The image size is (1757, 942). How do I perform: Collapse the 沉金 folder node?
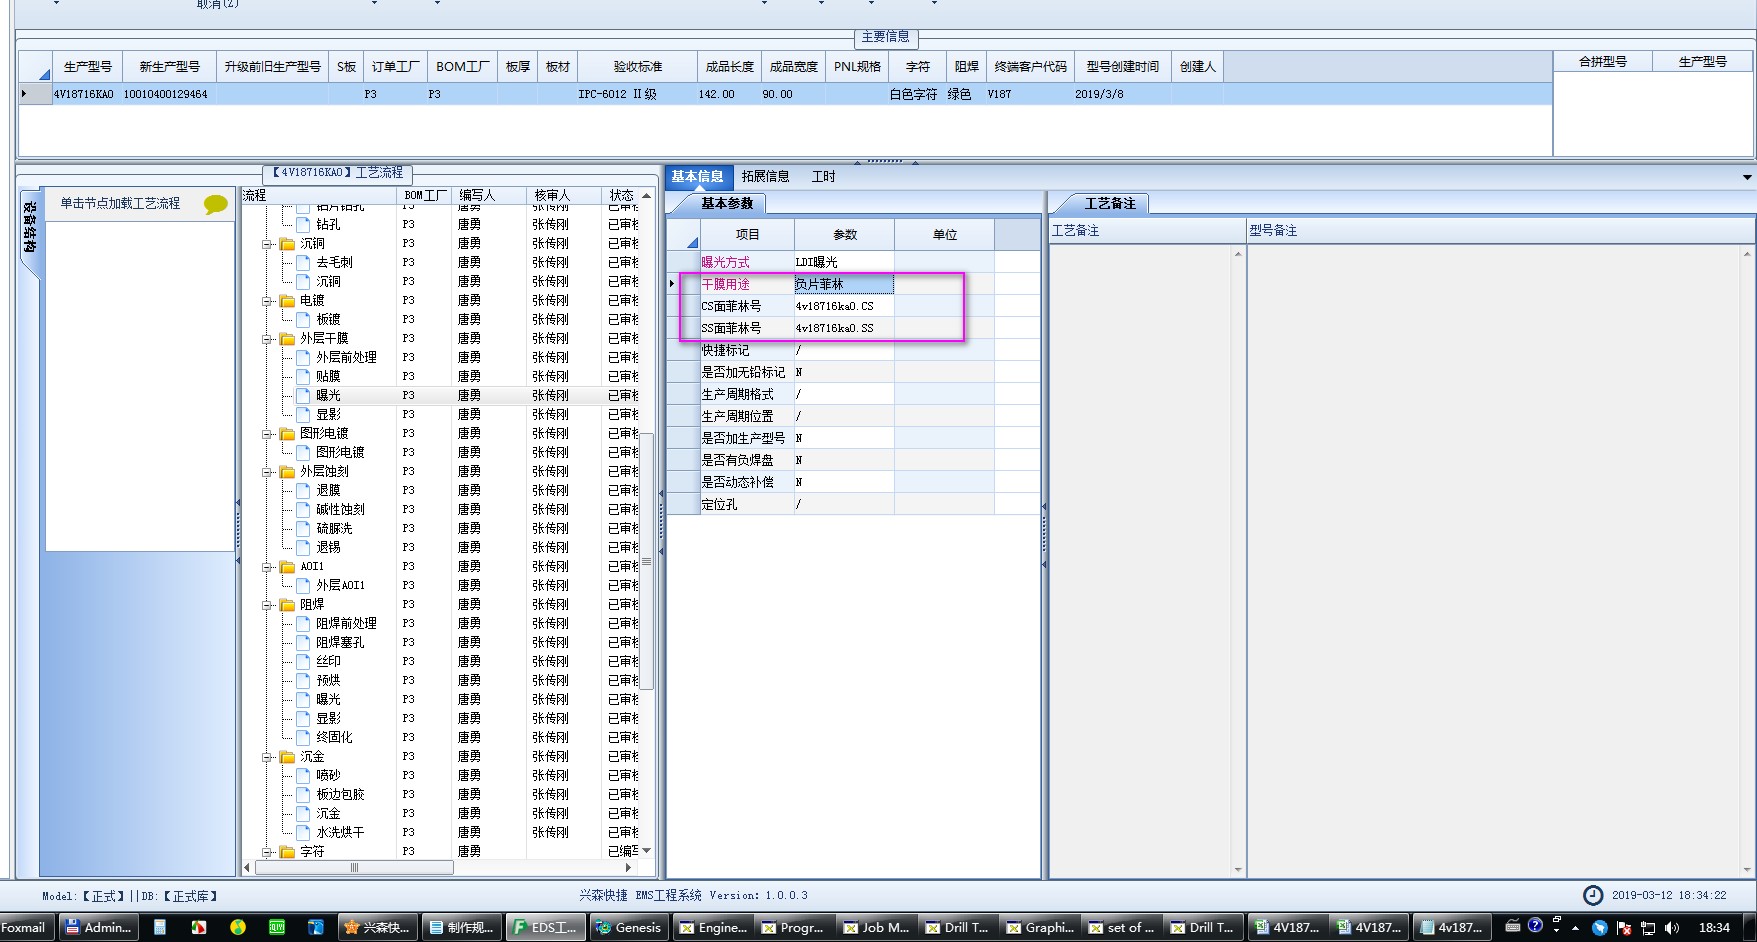[x=268, y=757]
